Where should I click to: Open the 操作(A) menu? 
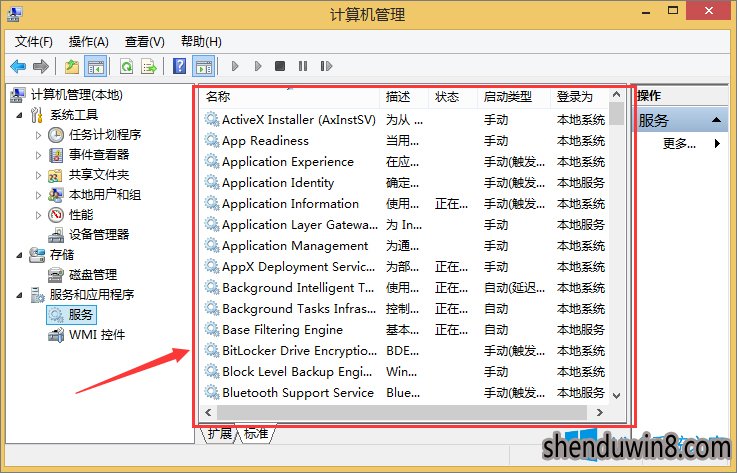click(88, 42)
